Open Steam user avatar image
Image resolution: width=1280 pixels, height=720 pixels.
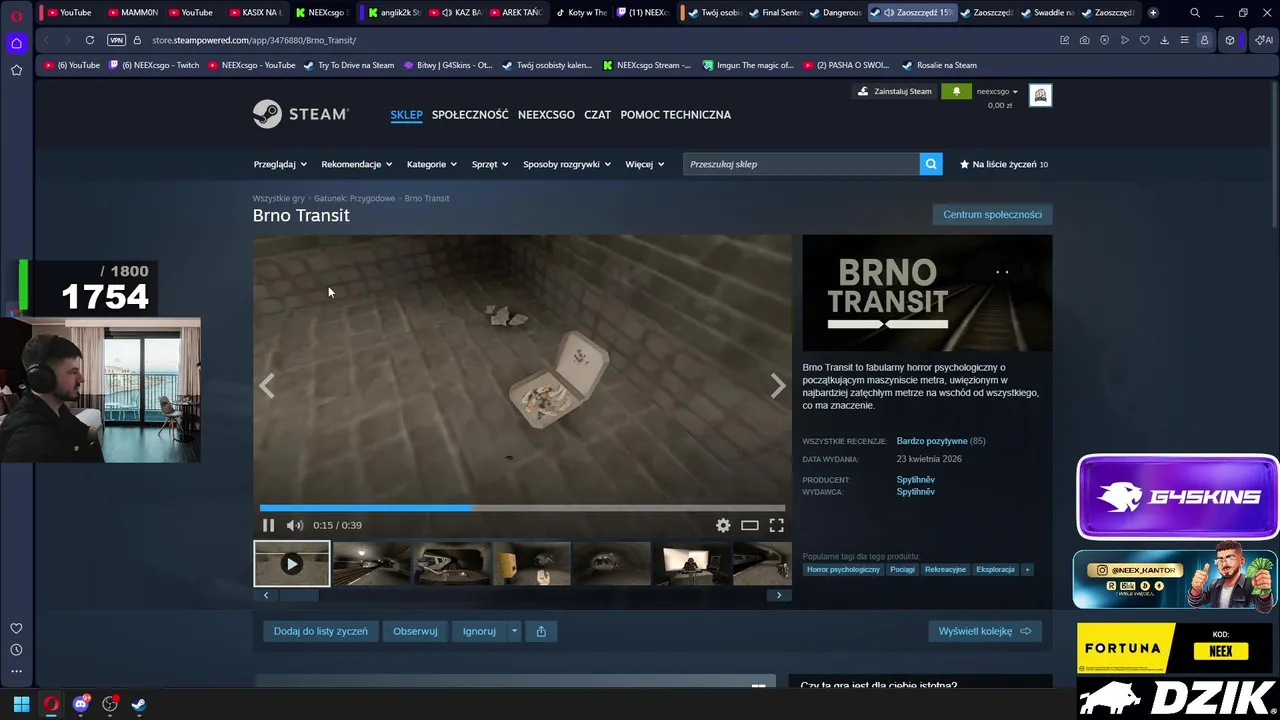1040,95
